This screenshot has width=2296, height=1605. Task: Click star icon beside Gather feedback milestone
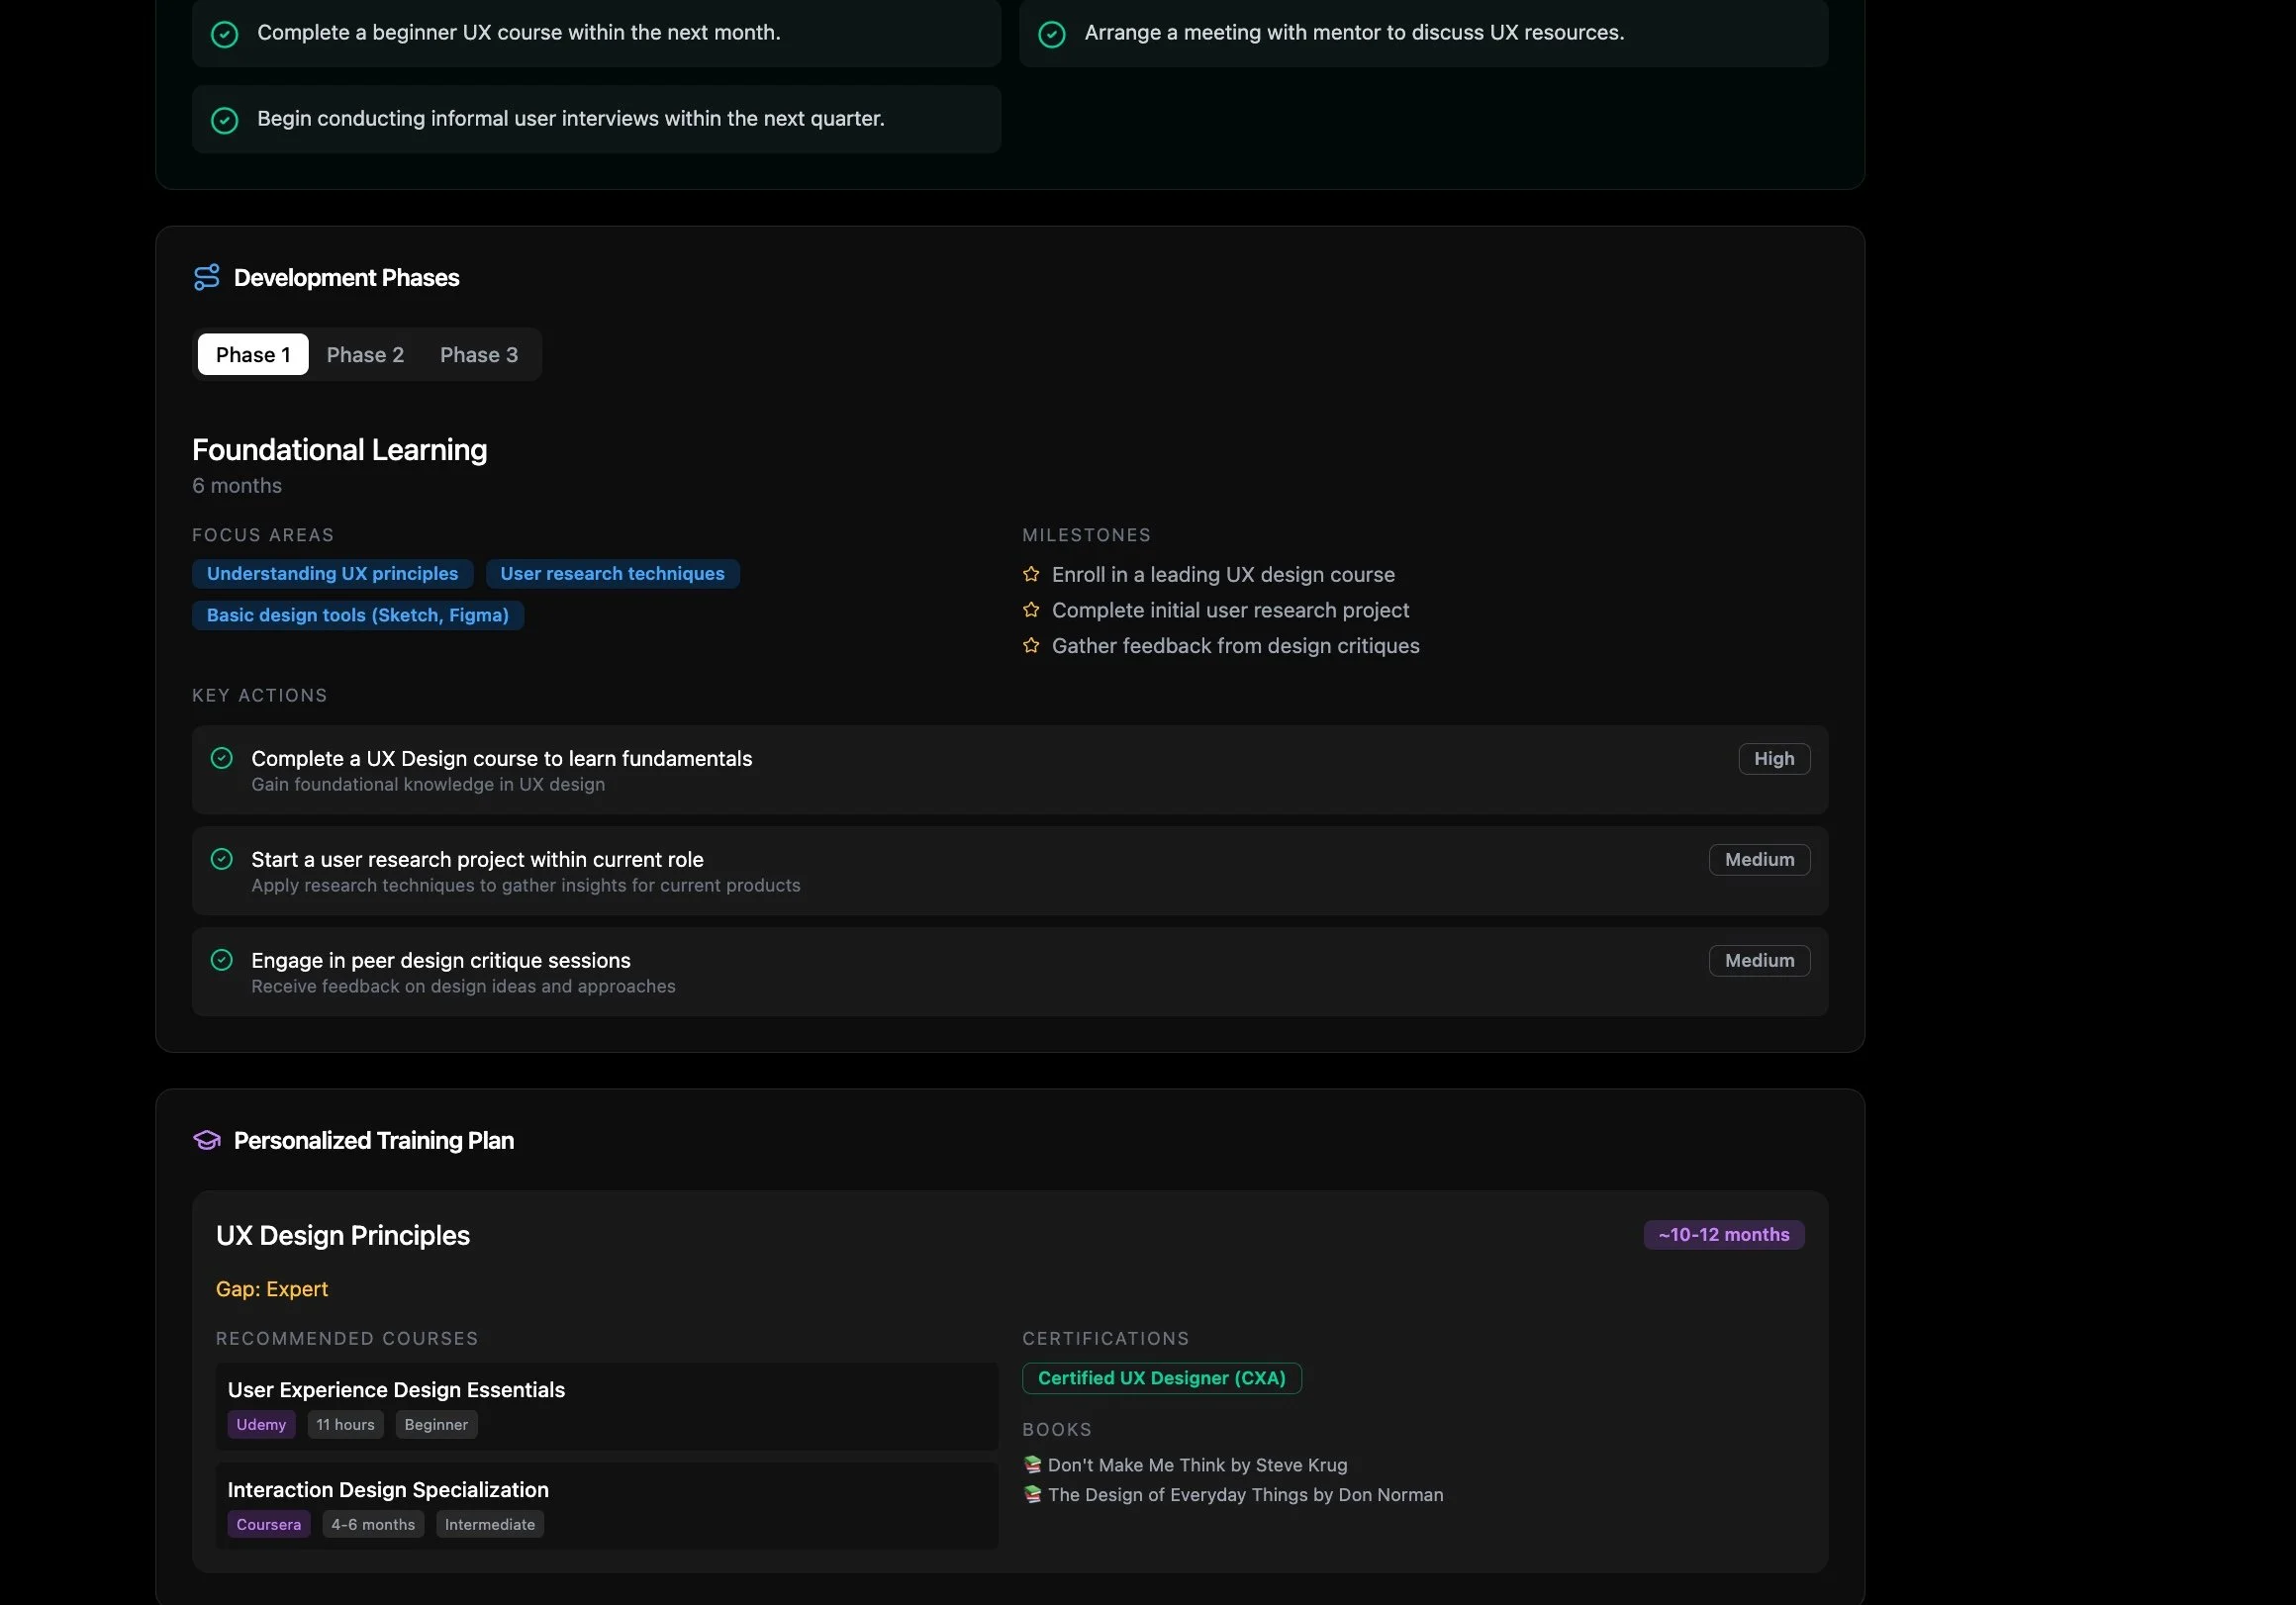tap(1031, 646)
